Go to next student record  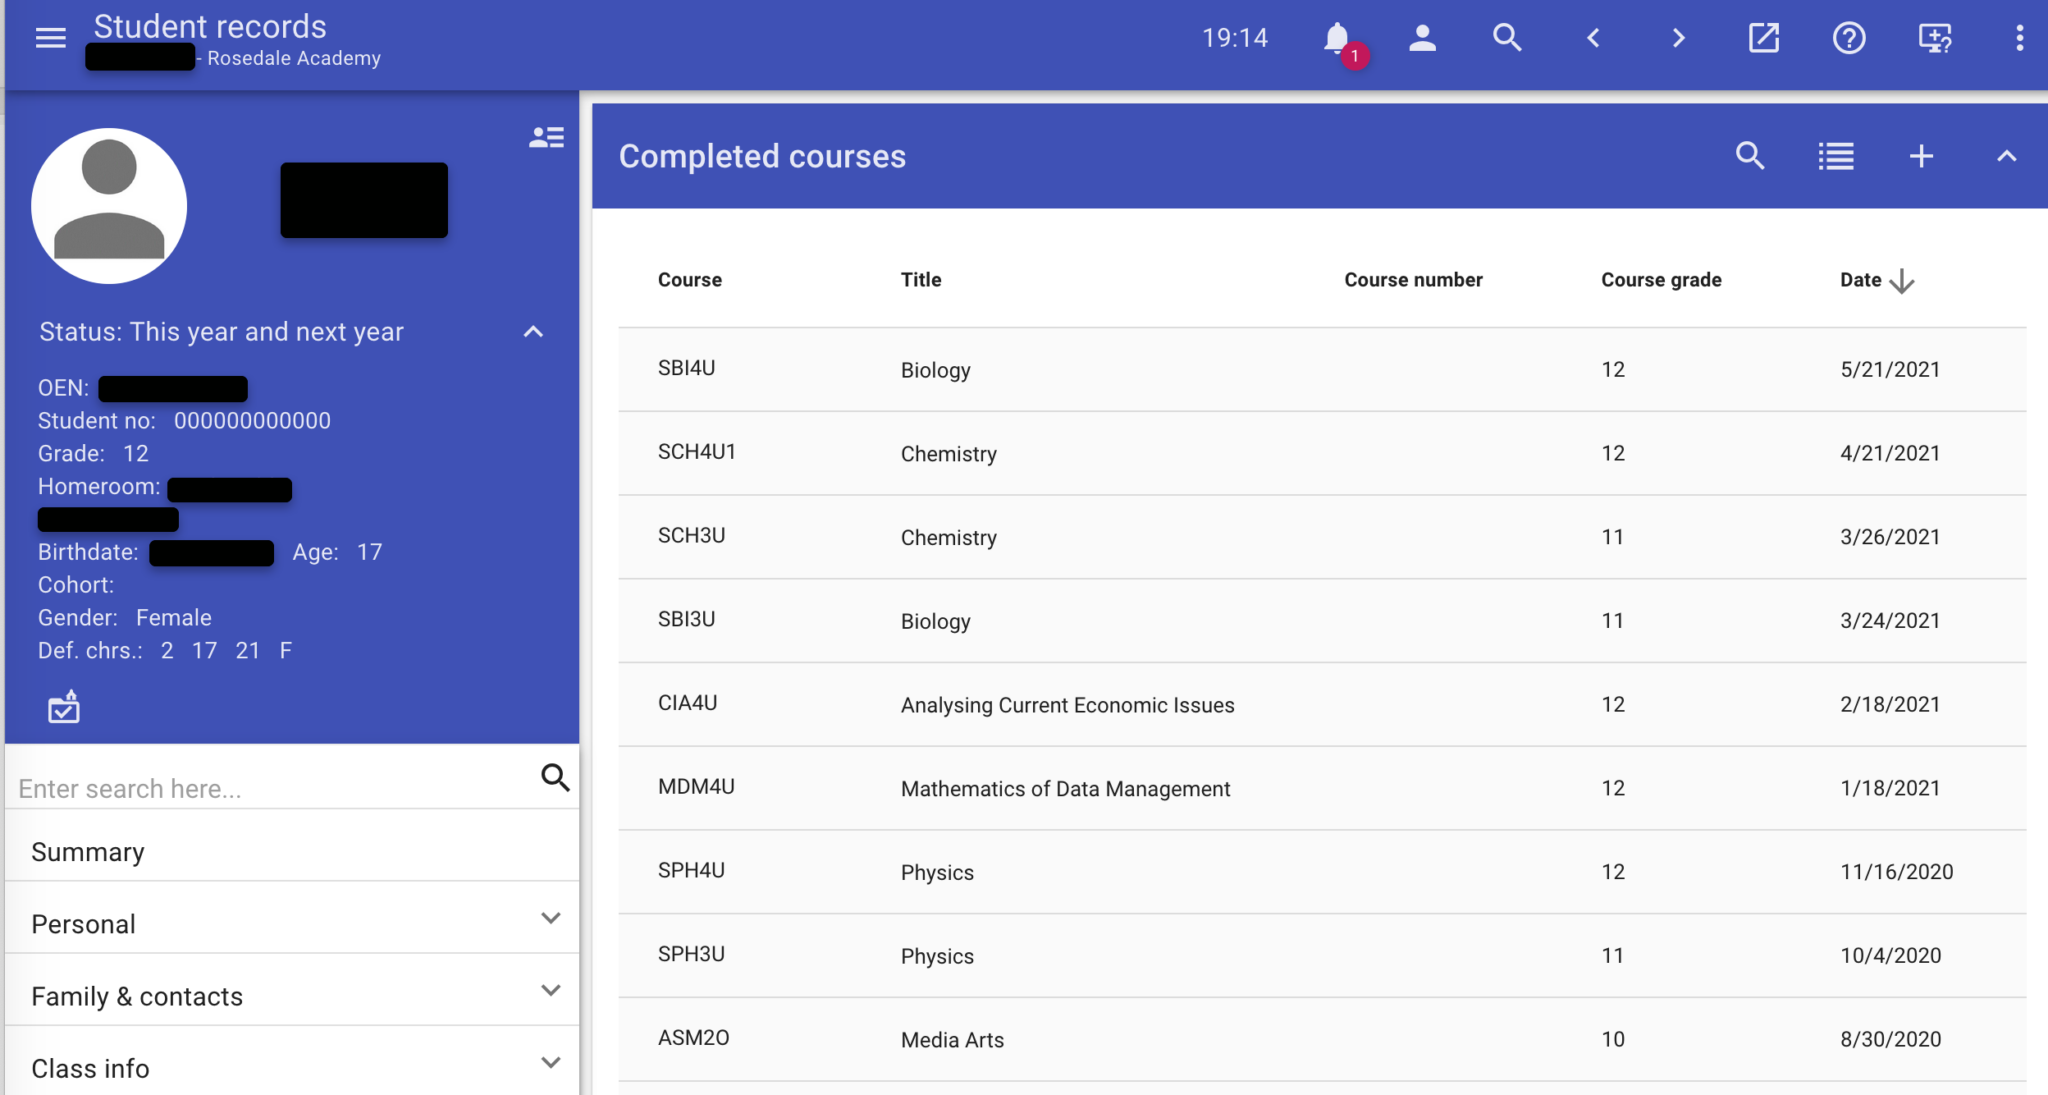[x=1678, y=38]
